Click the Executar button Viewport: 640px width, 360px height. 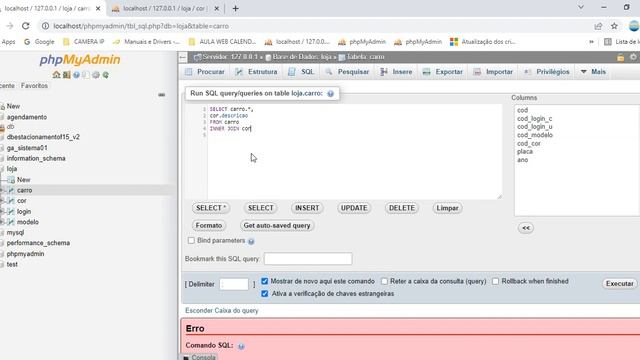click(x=620, y=283)
